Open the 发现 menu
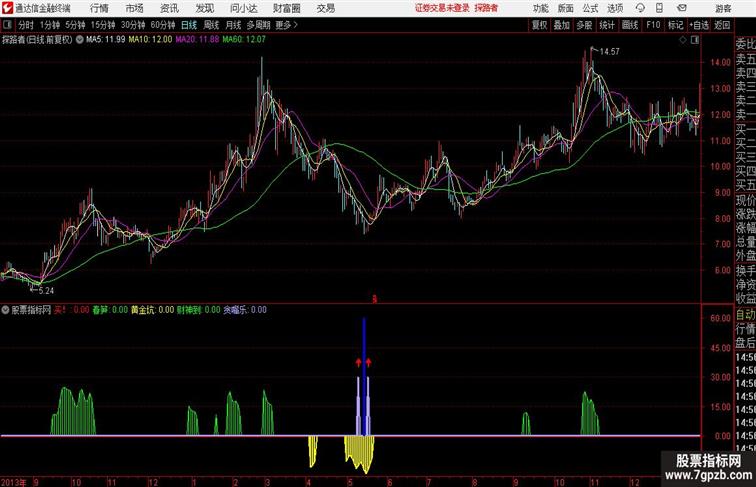Viewport: 756px width, 487px height. (x=204, y=8)
